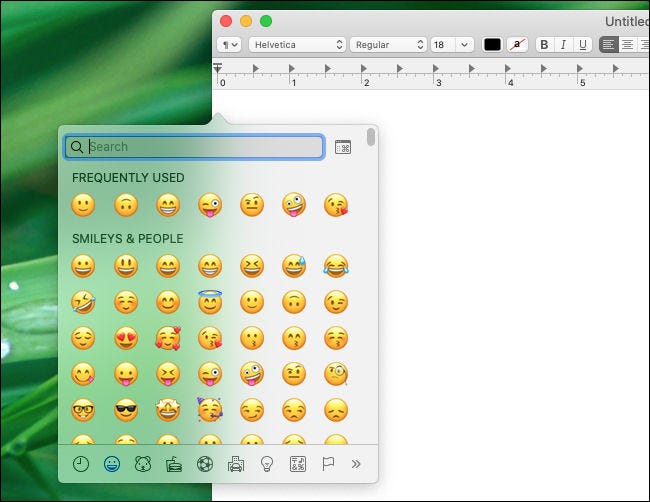
Task: Open the Regular typeface dropdown
Action: [388, 45]
